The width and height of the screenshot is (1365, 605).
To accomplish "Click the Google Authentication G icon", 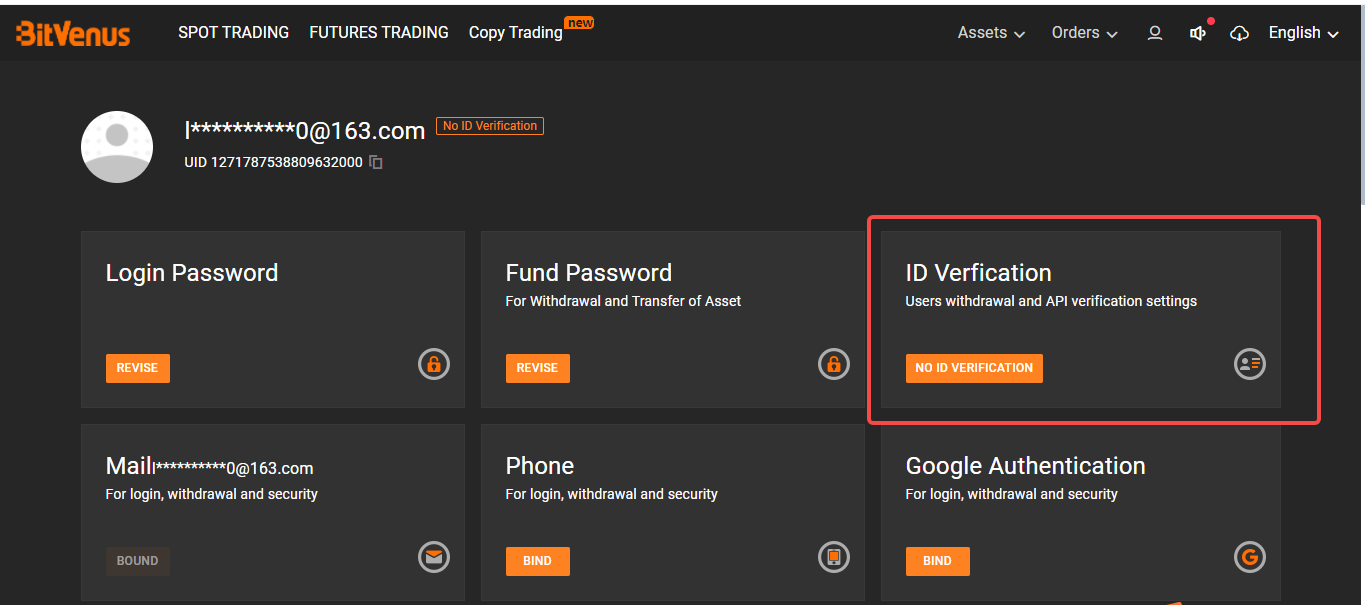I will click(x=1250, y=557).
